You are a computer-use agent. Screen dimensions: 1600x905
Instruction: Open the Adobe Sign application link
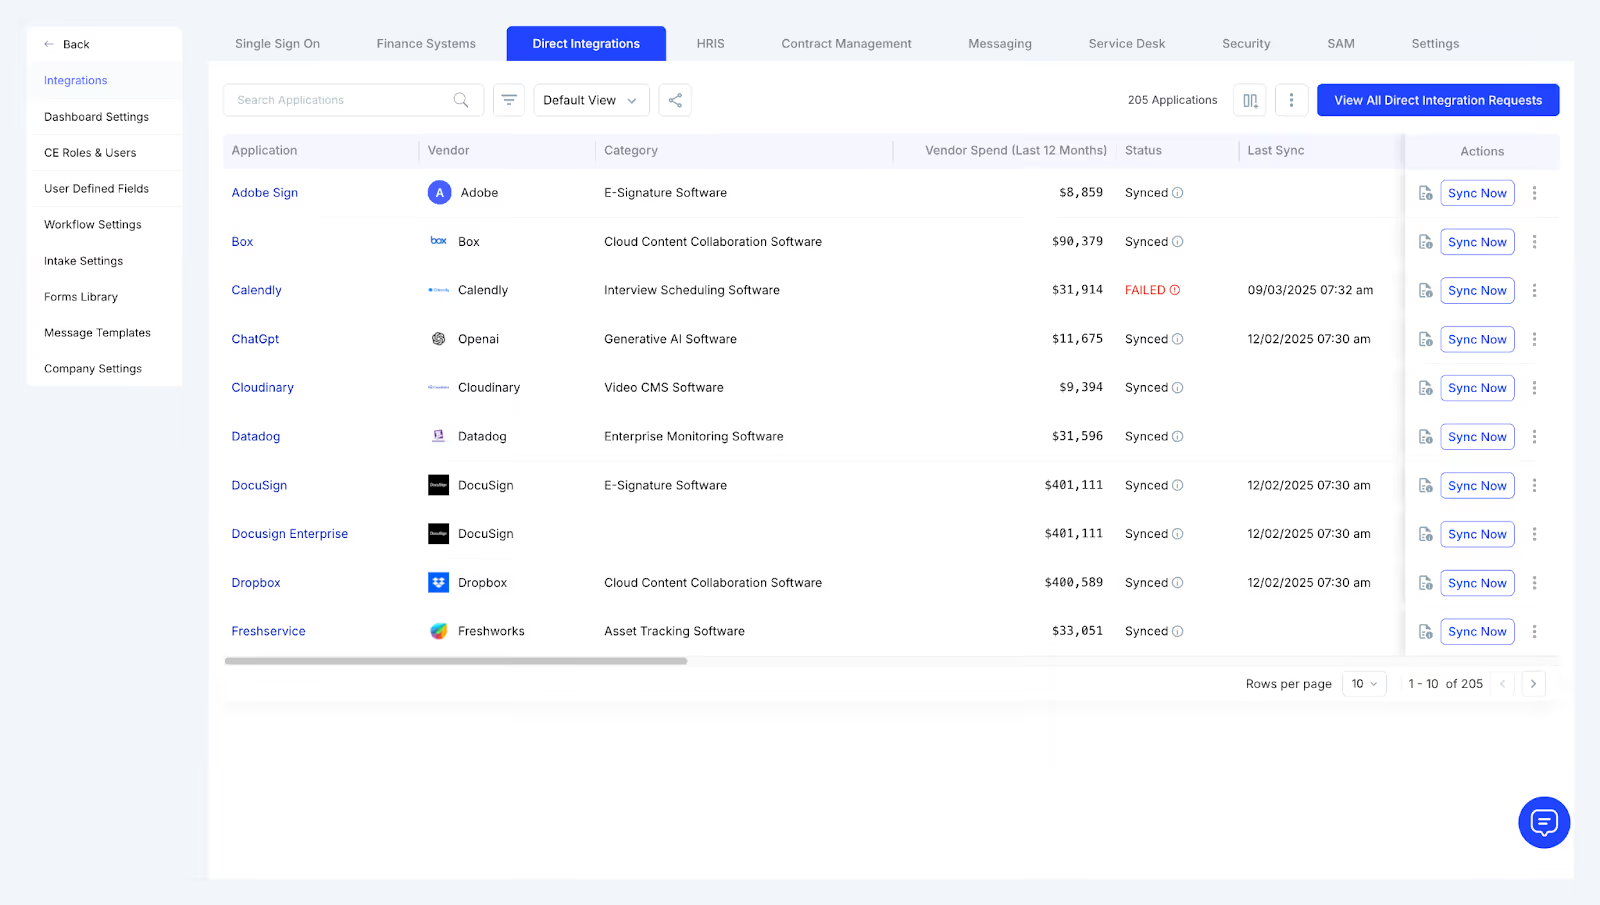click(265, 193)
